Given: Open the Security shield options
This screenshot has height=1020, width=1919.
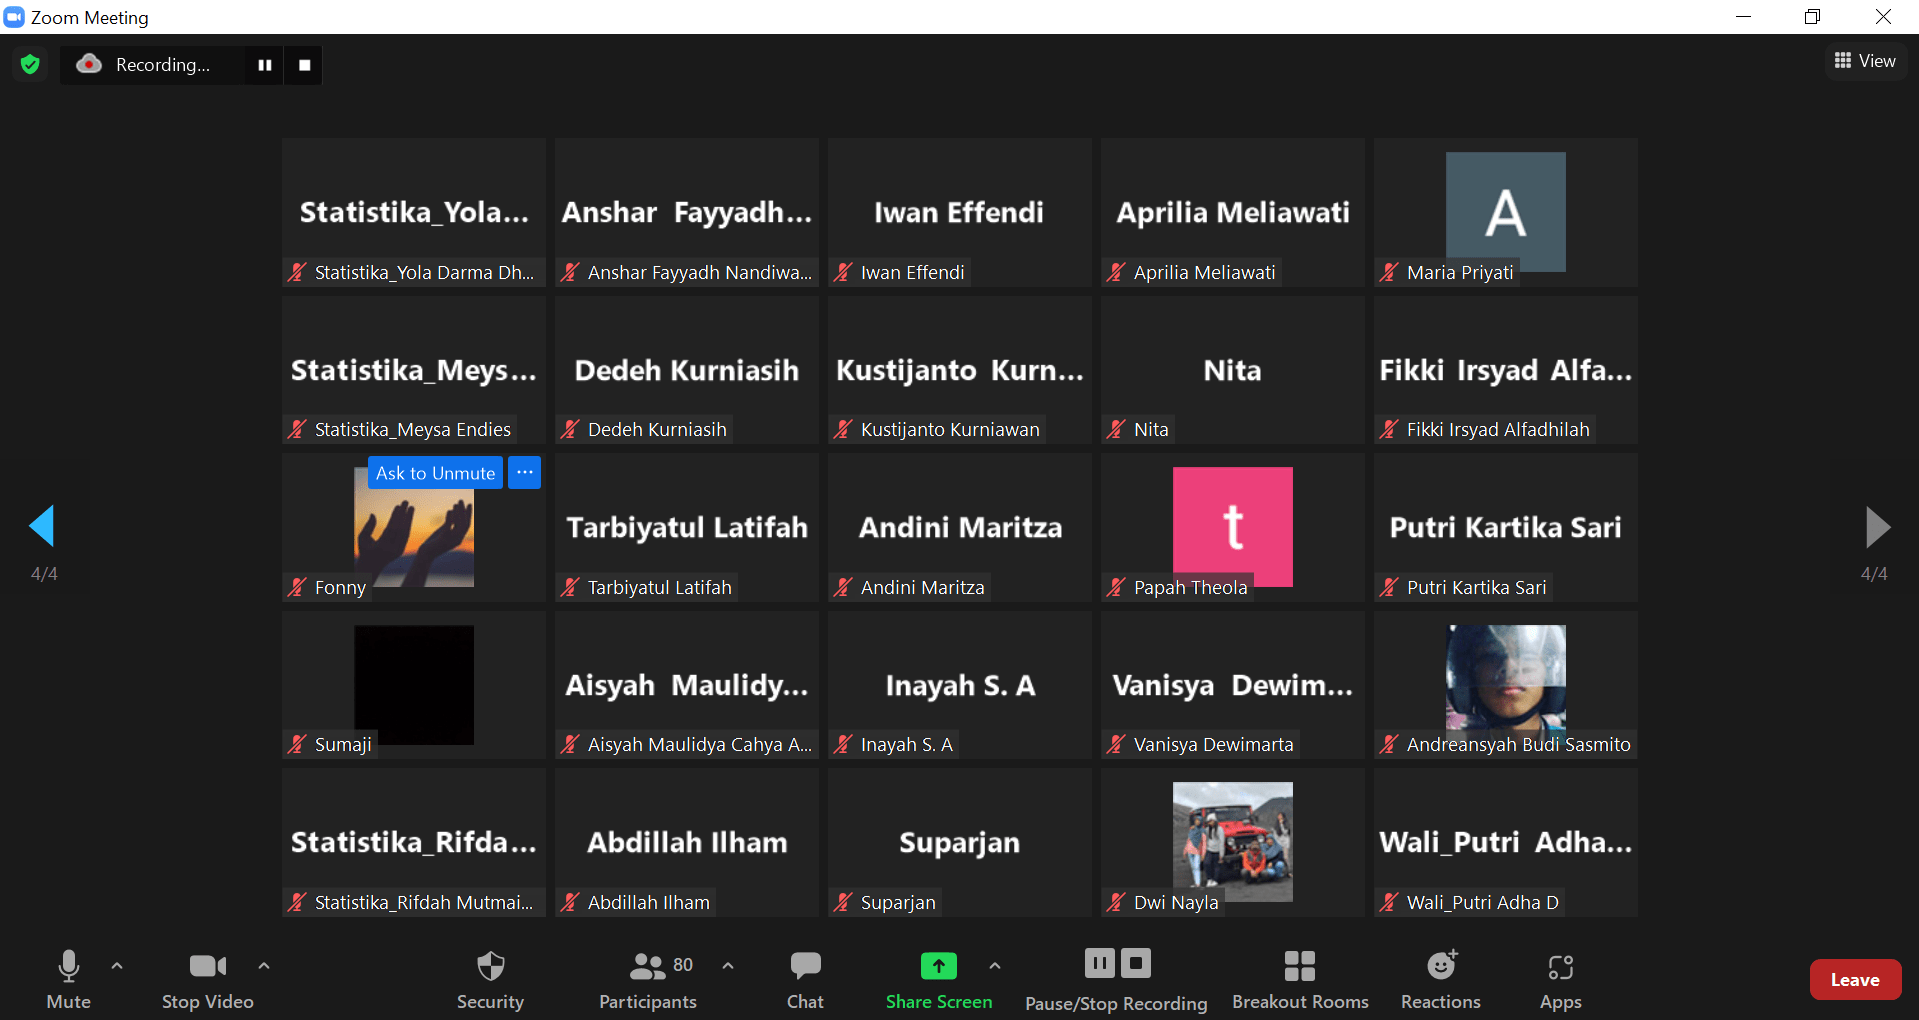Looking at the screenshot, I should click(x=490, y=979).
